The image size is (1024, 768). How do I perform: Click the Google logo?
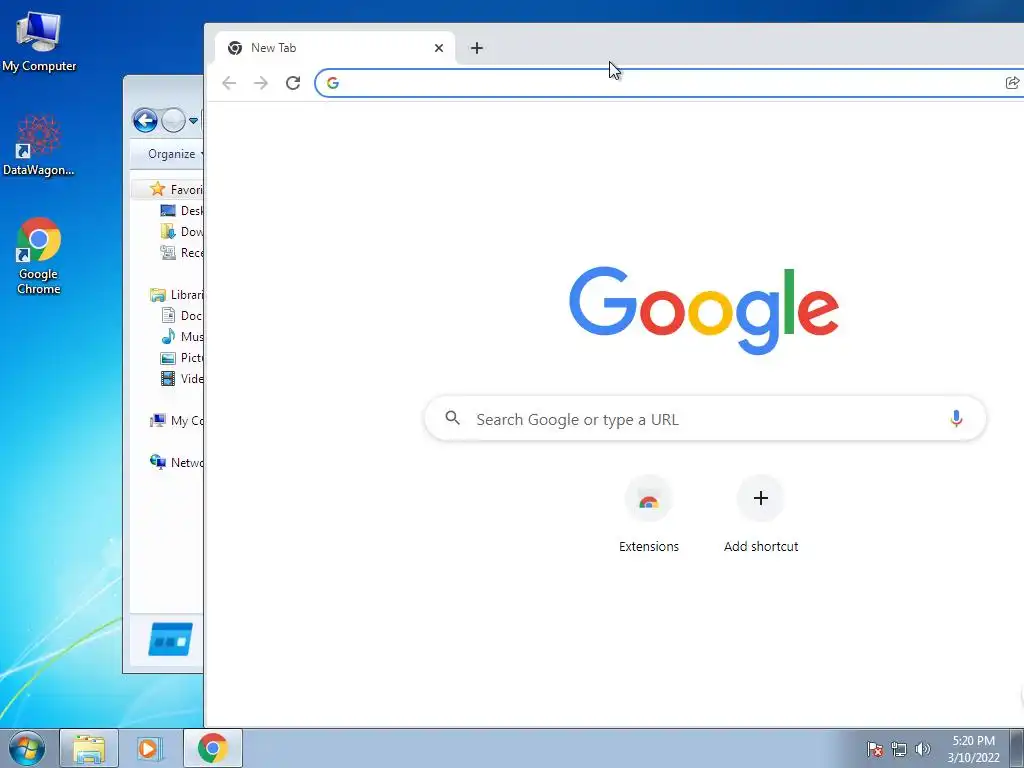(703, 310)
